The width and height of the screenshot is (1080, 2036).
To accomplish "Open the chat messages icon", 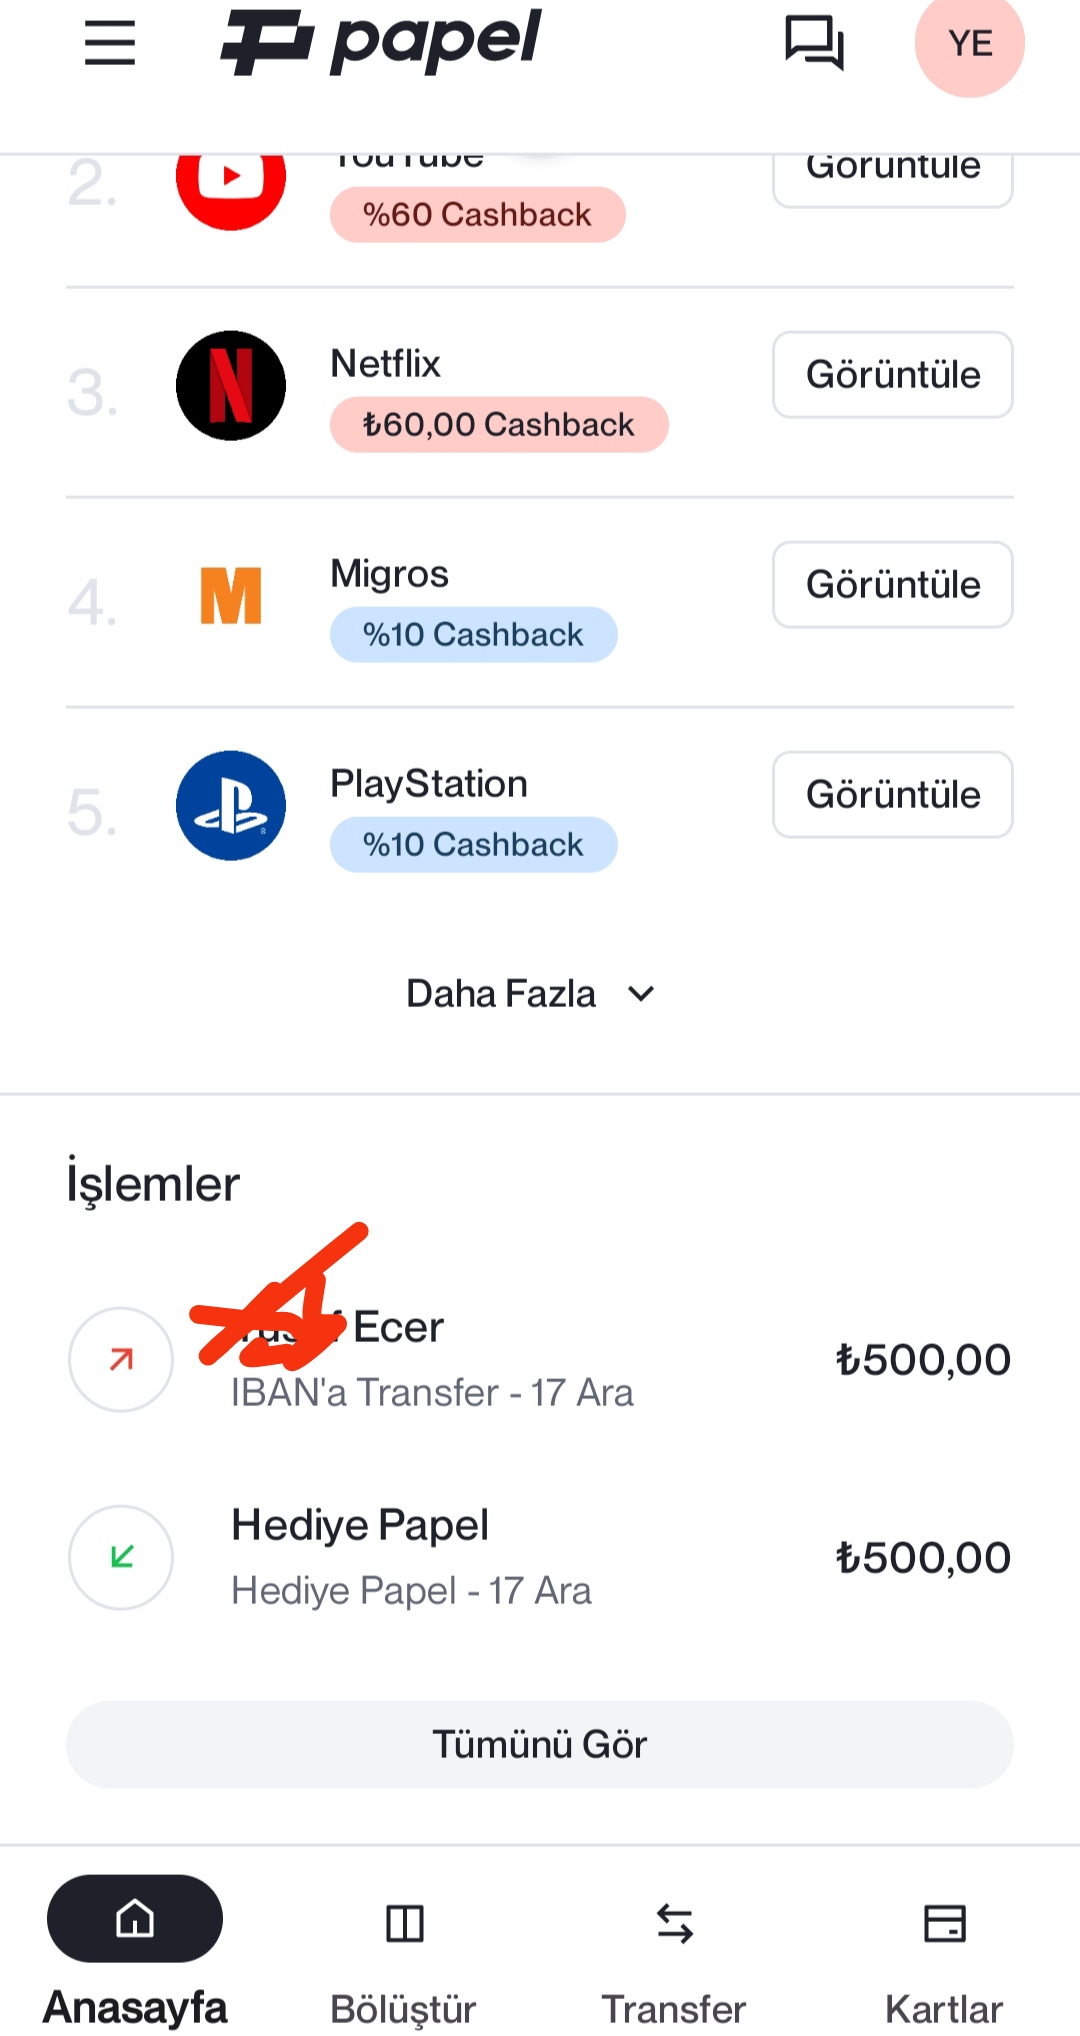I will tap(814, 43).
